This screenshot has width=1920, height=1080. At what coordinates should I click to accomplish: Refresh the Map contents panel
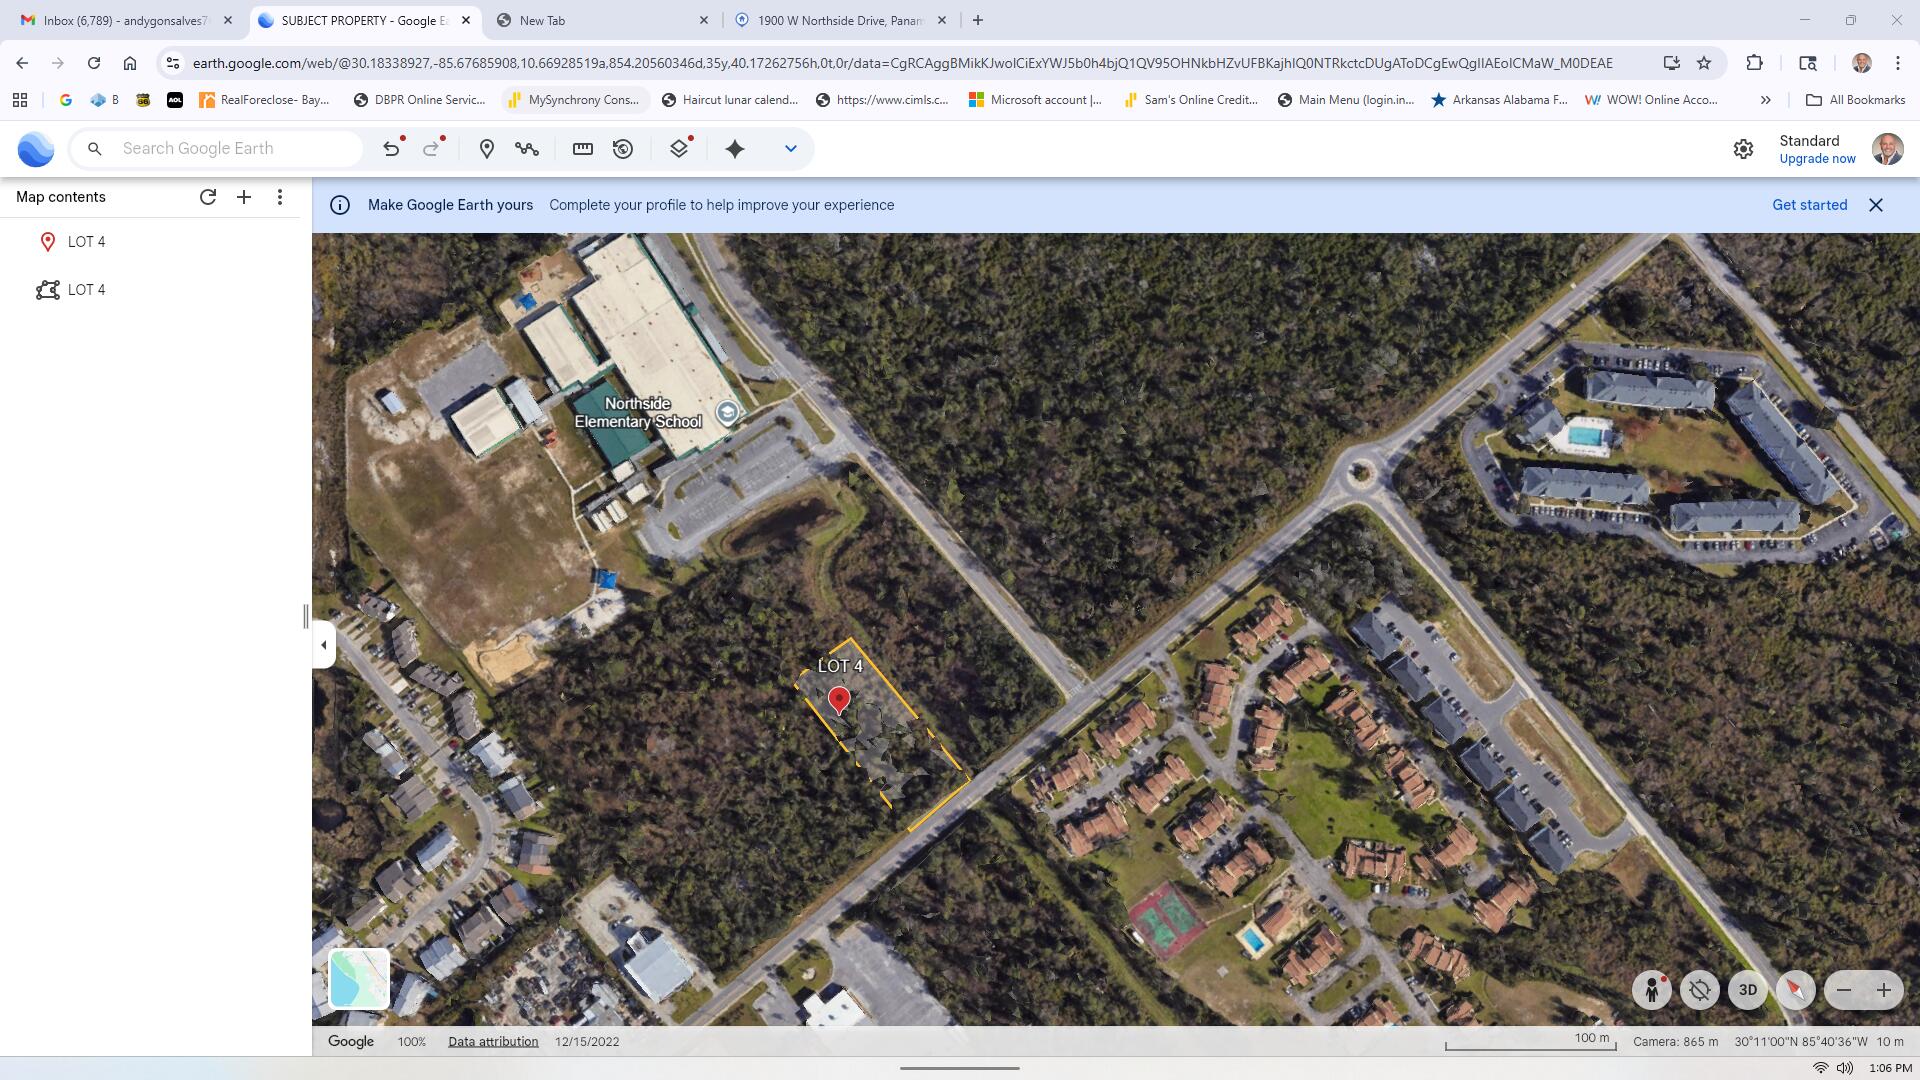(208, 197)
